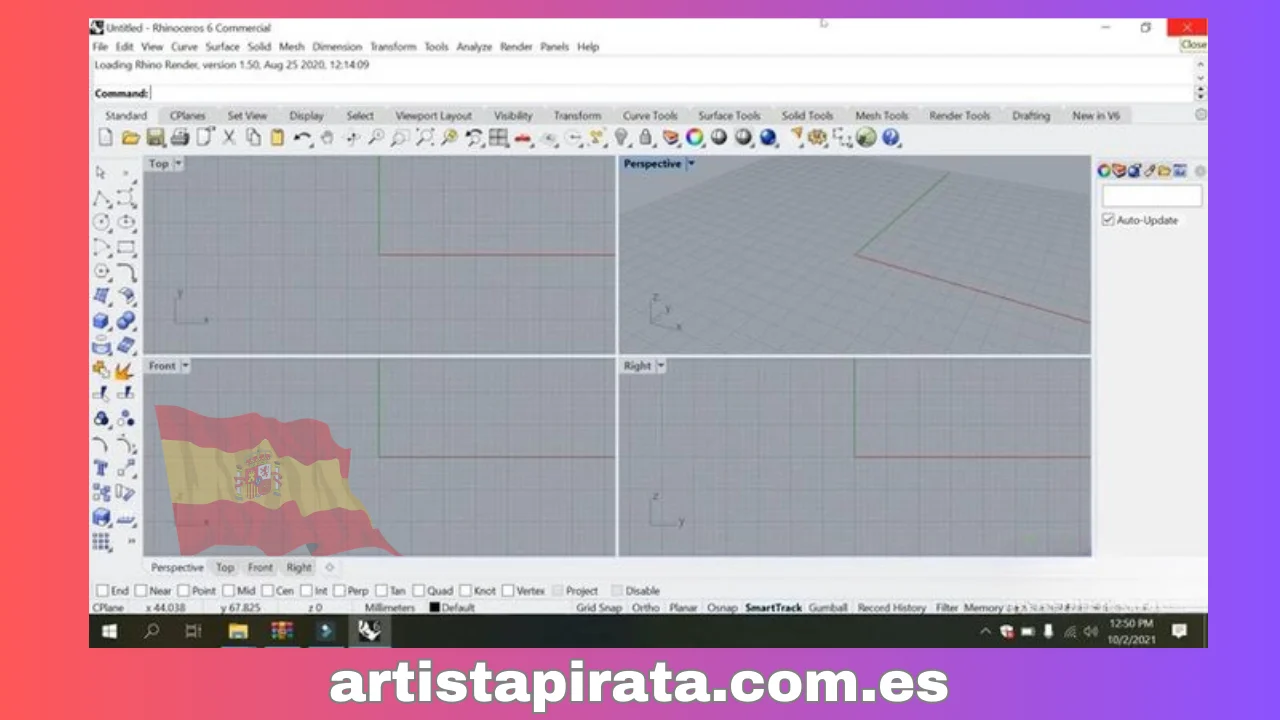This screenshot has height=720, width=1280.
Task: Enable the Int osnap checkbox
Action: click(x=306, y=591)
